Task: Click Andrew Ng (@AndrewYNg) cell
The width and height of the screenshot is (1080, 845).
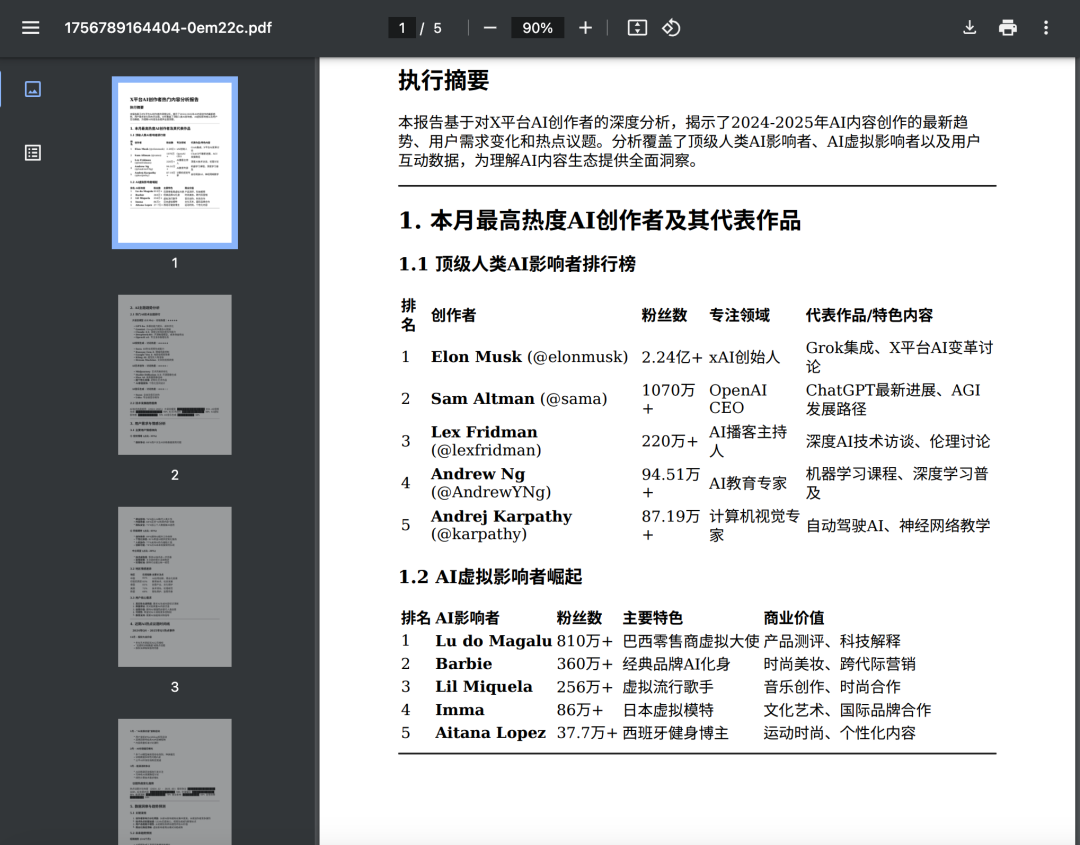Action: pyautogui.click(x=491, y=483)
